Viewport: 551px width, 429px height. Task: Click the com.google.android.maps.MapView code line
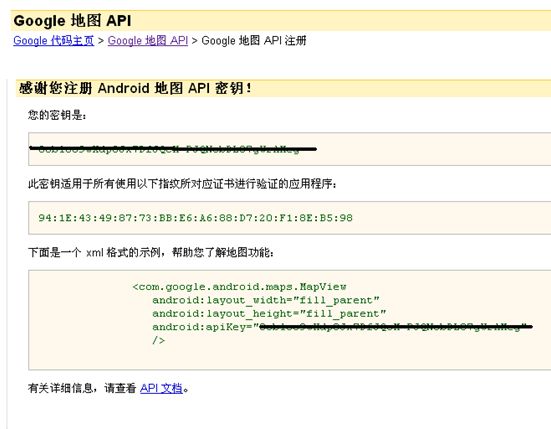(239, 287)
